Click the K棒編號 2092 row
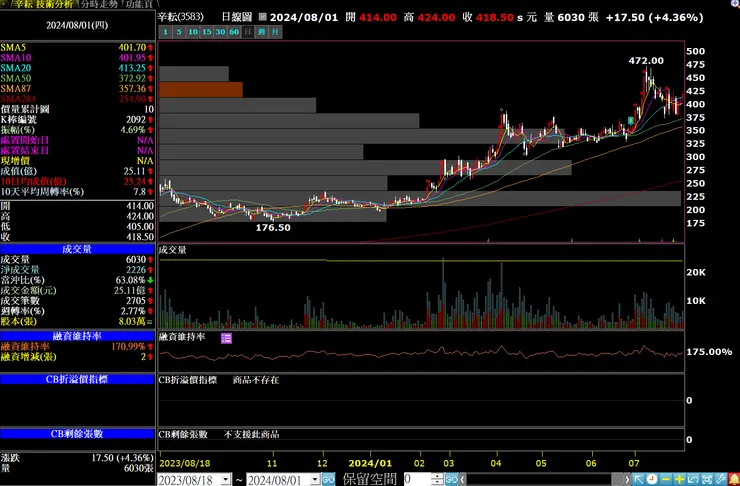 click(77, 120)
